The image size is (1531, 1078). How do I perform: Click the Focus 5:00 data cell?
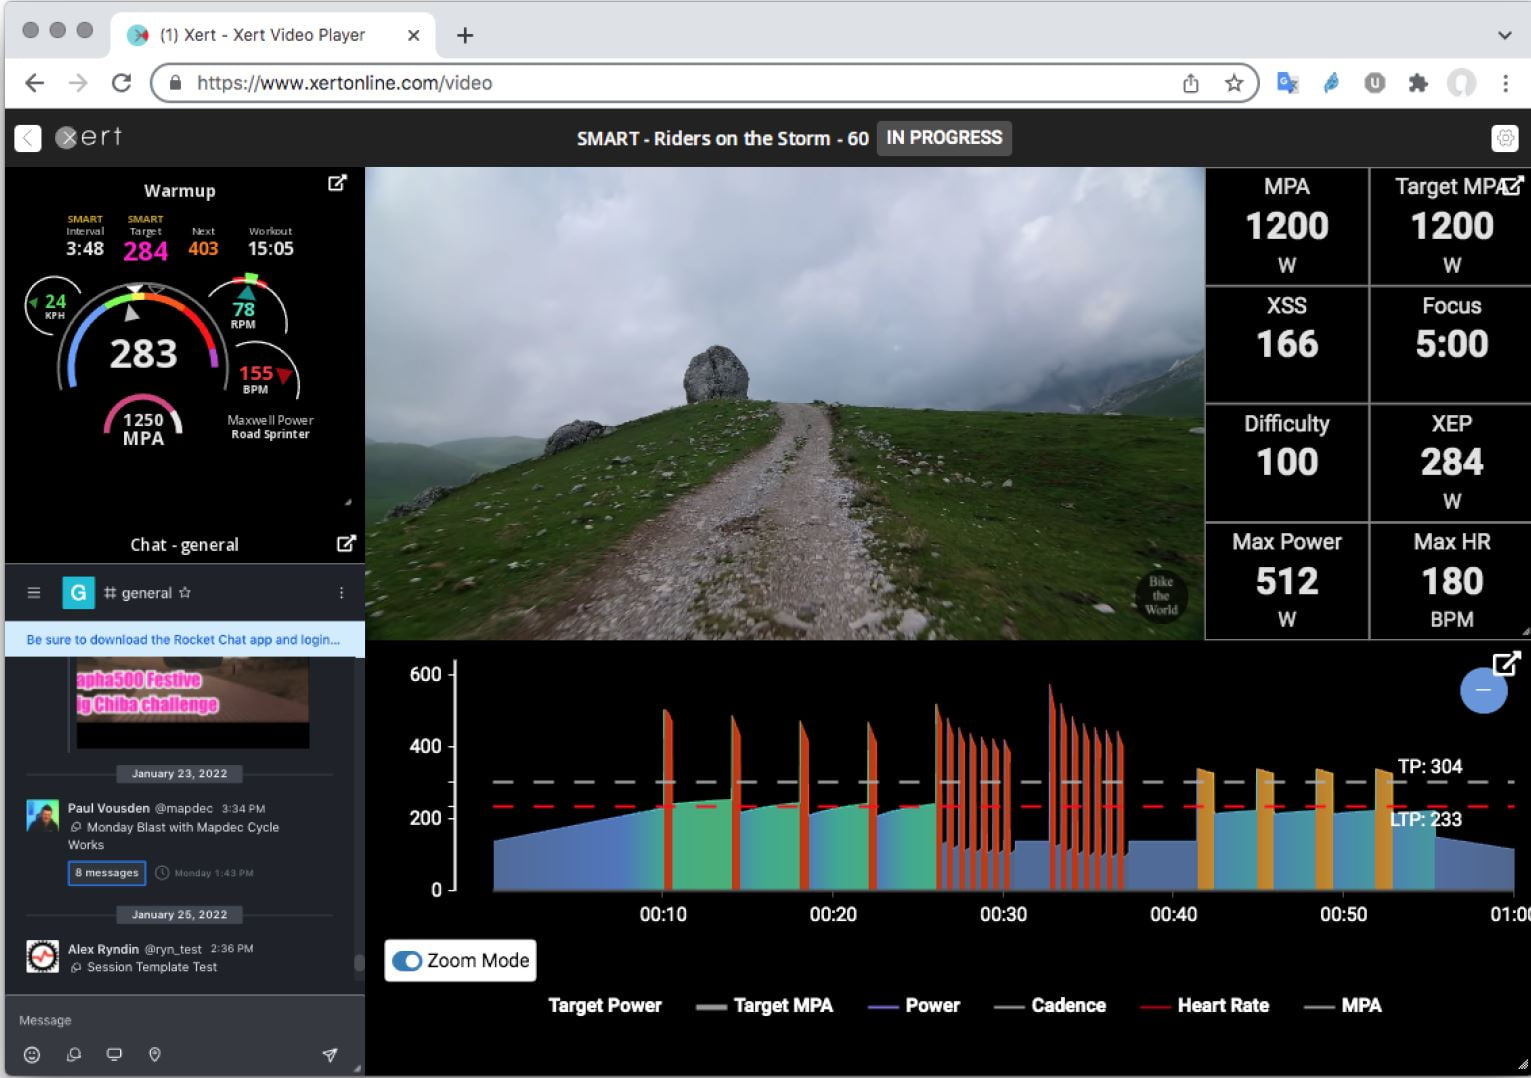click(x=1451, y=344)
